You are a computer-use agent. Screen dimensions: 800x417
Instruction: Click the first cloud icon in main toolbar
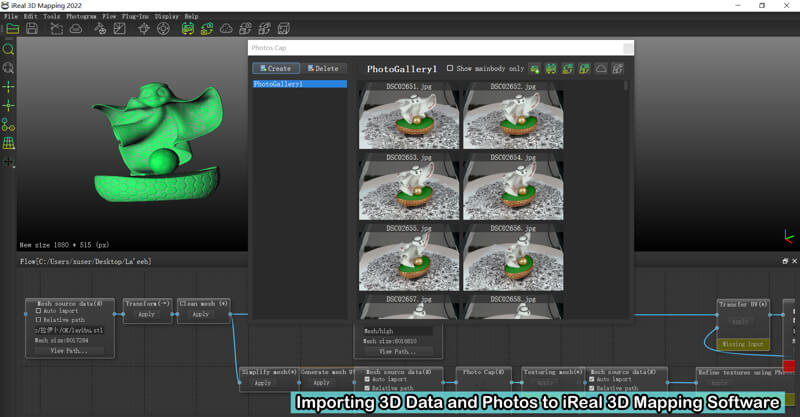click(76, 29)
